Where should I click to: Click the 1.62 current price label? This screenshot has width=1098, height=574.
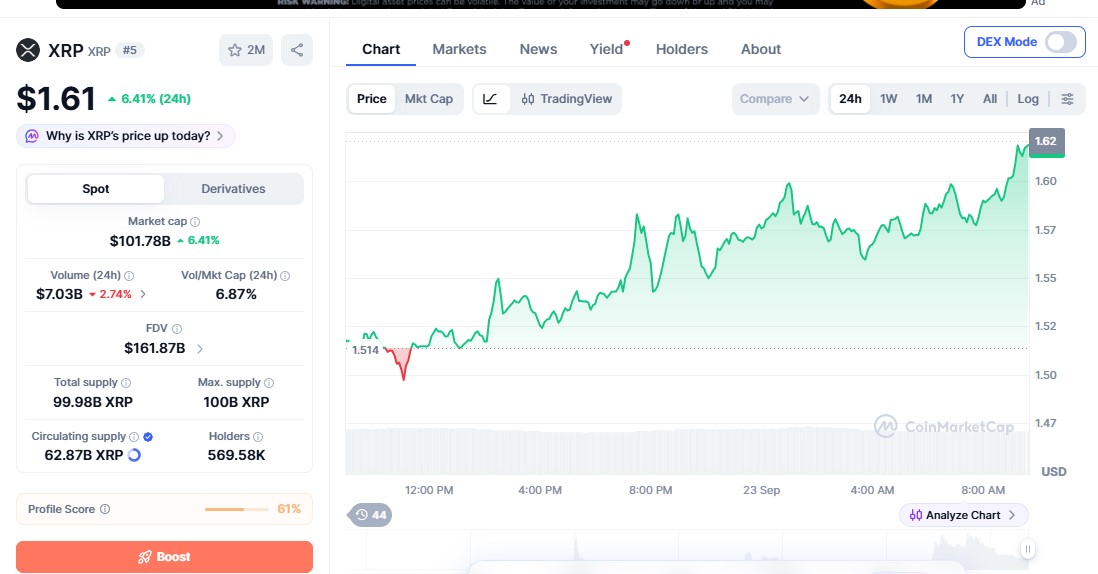(1046, 141)
